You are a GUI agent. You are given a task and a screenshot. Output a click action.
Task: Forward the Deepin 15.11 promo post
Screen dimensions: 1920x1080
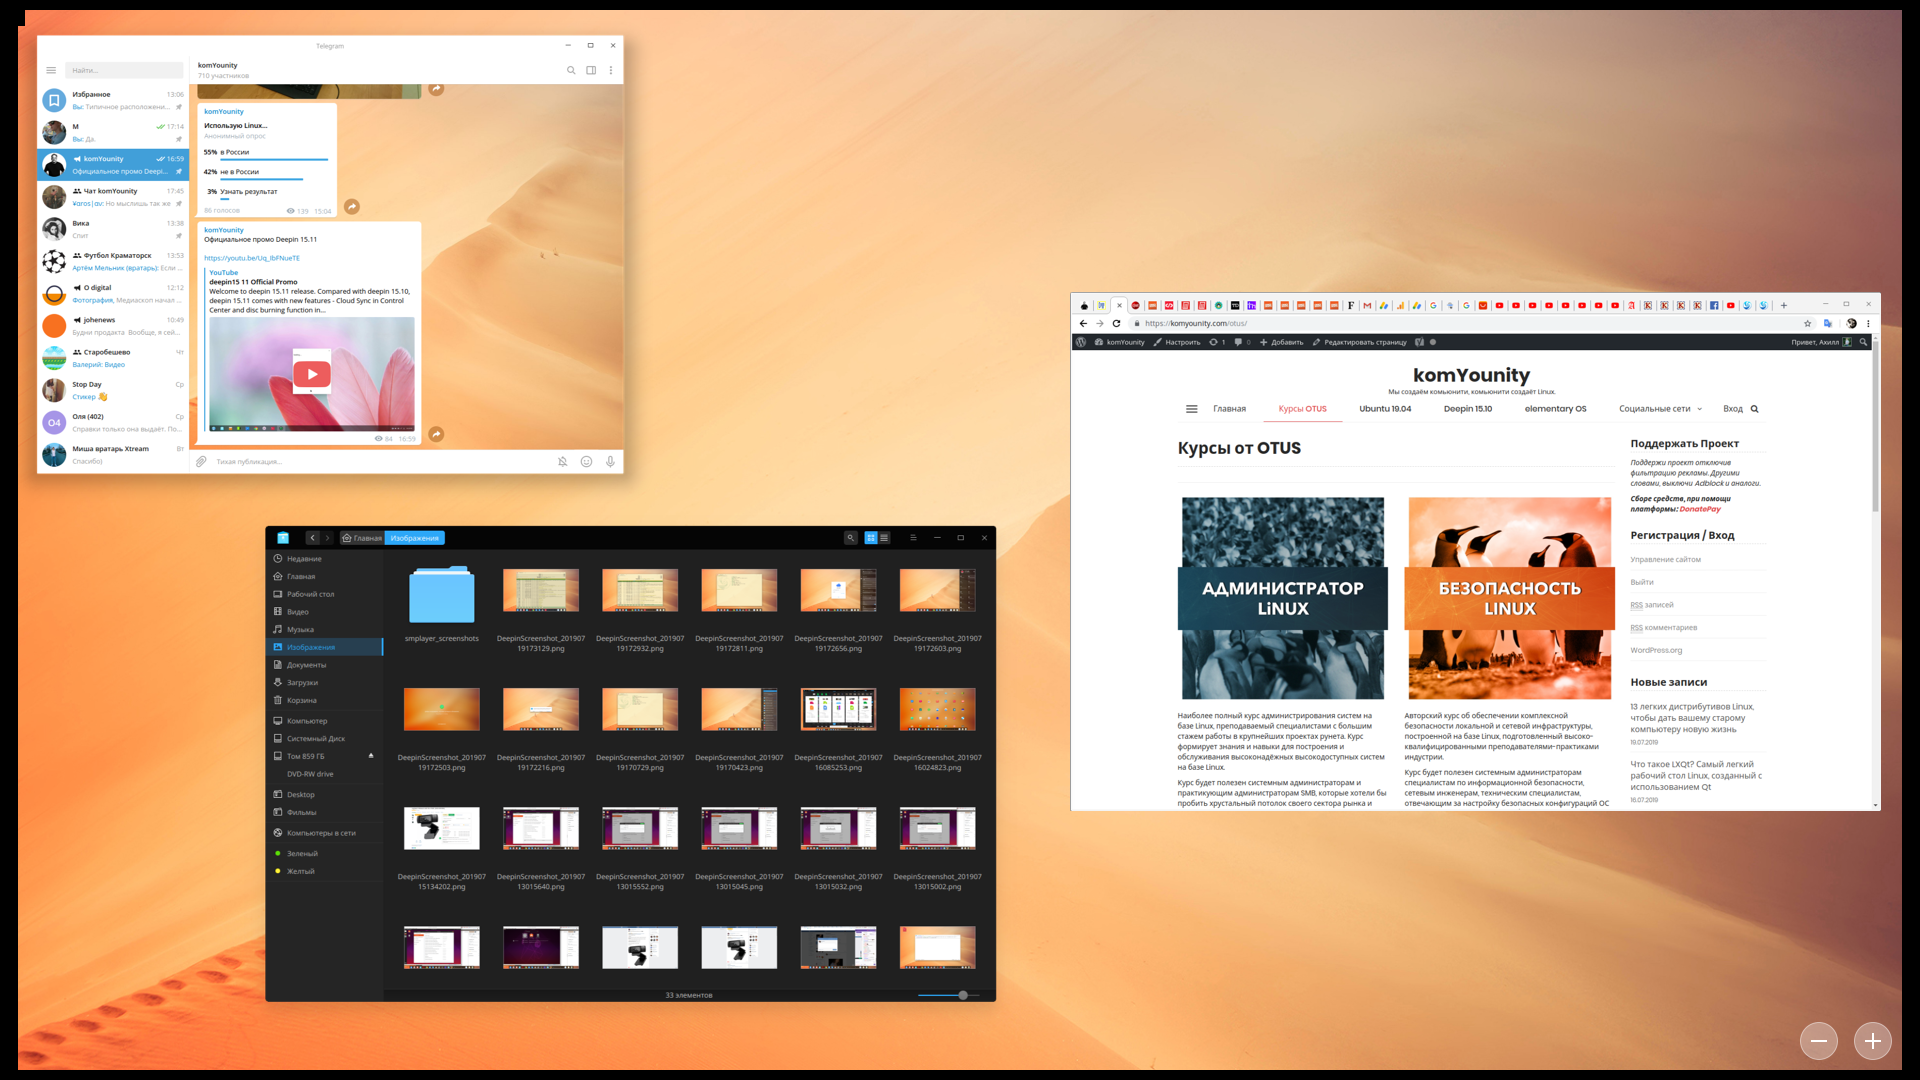click(436, 434)
